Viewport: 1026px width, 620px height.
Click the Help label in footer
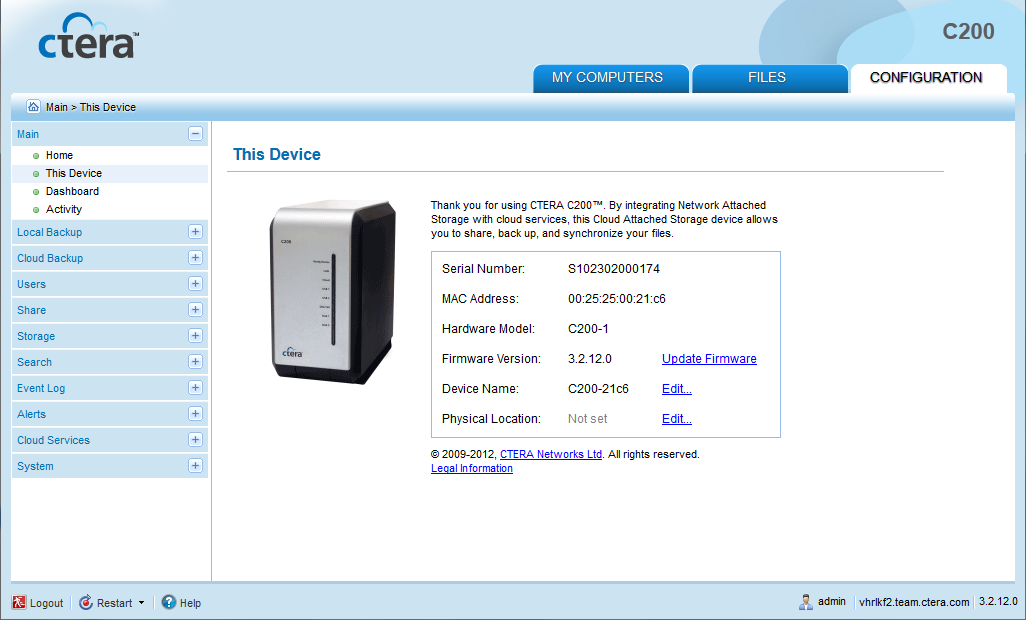coord(190,603)
